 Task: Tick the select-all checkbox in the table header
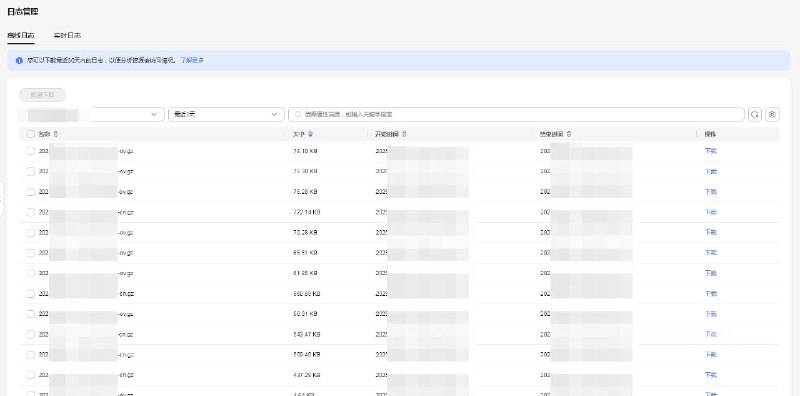coord(31,134)
